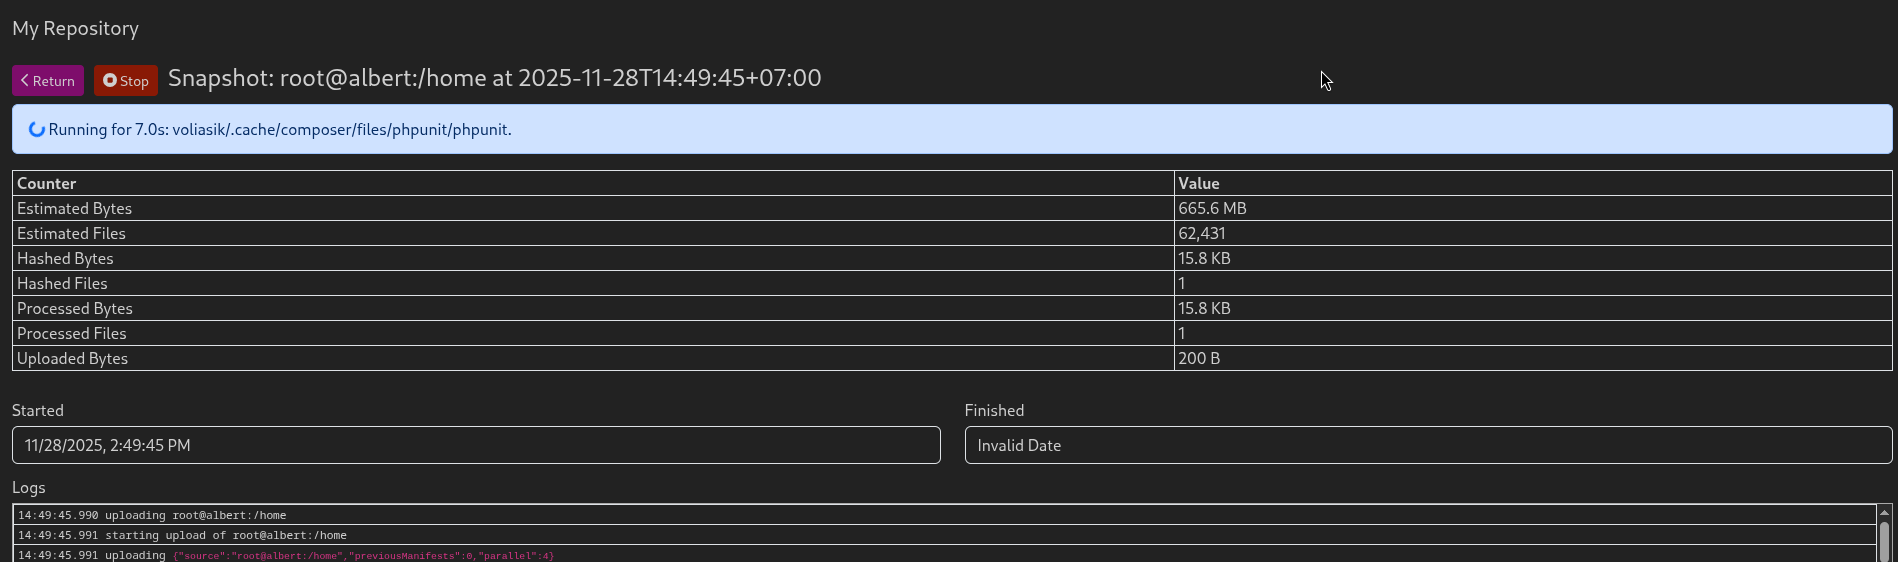Click the Processed Bytes row label
Screen dimensions: 1898x562
coord(74,308)
